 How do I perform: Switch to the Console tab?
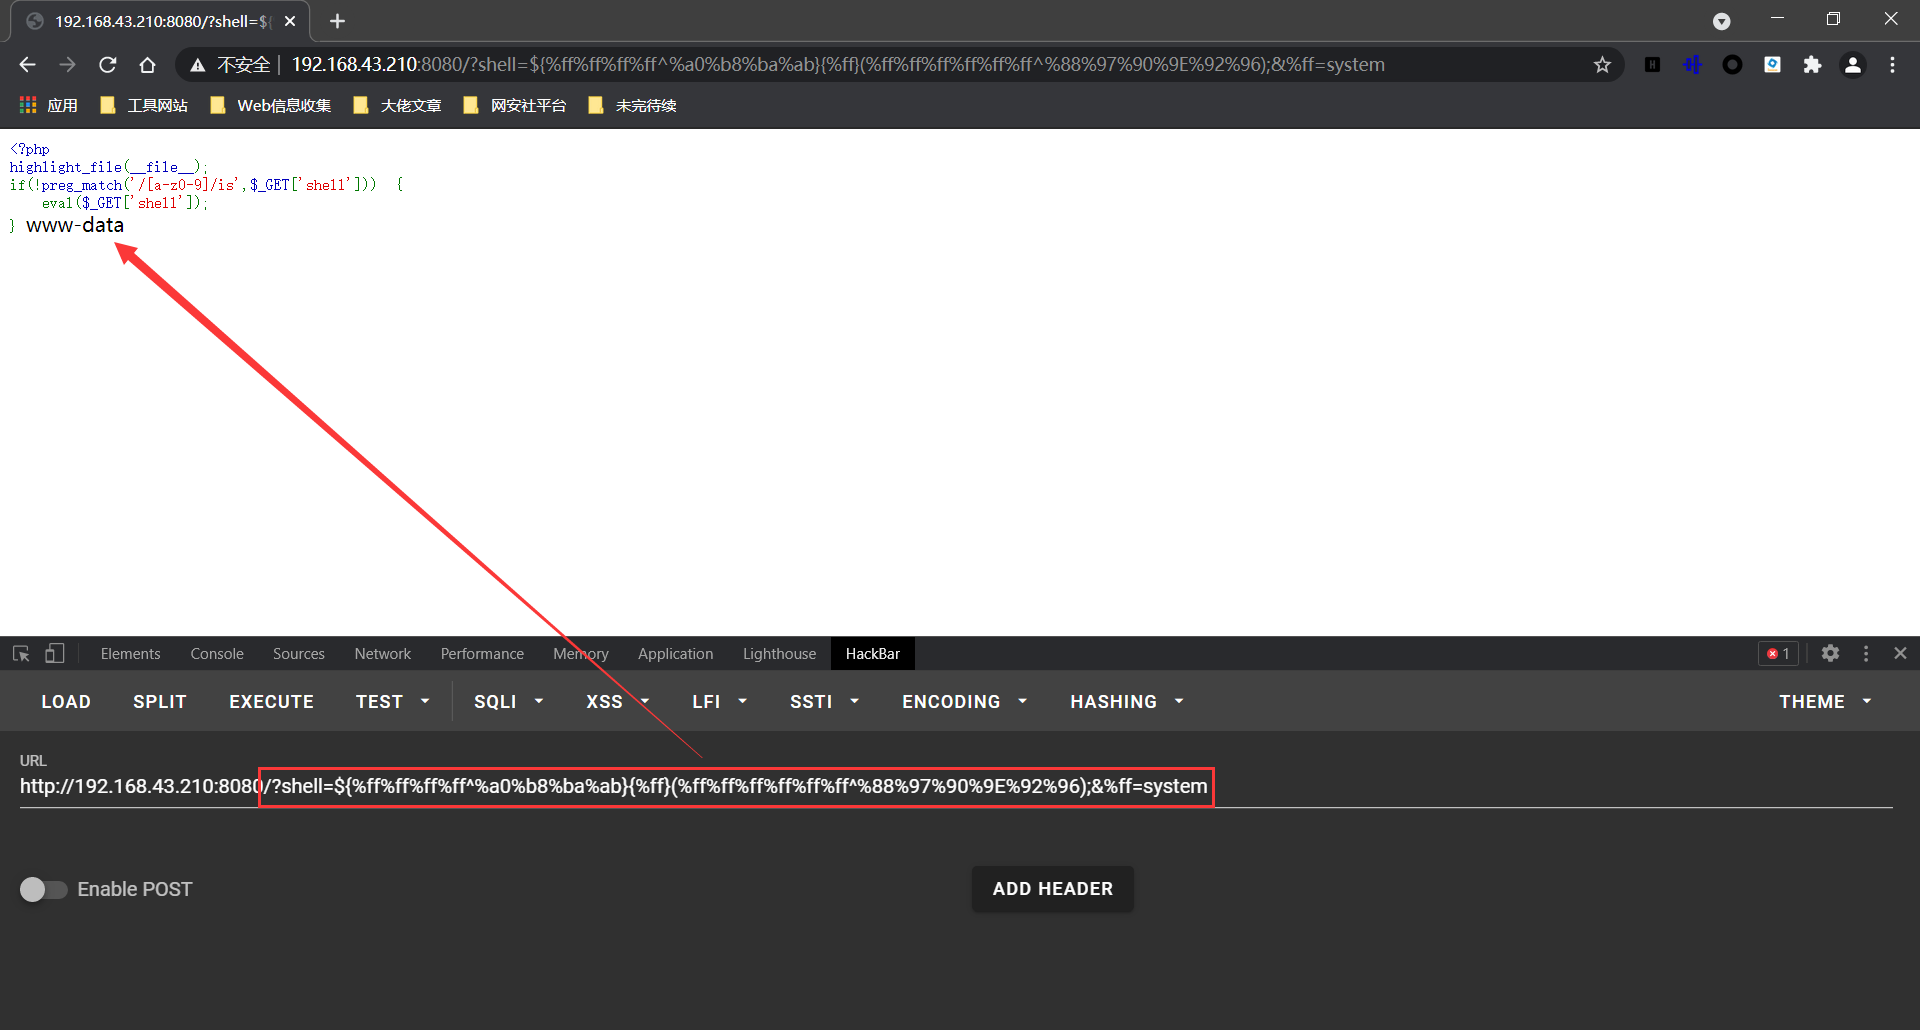tap(217, 653)
